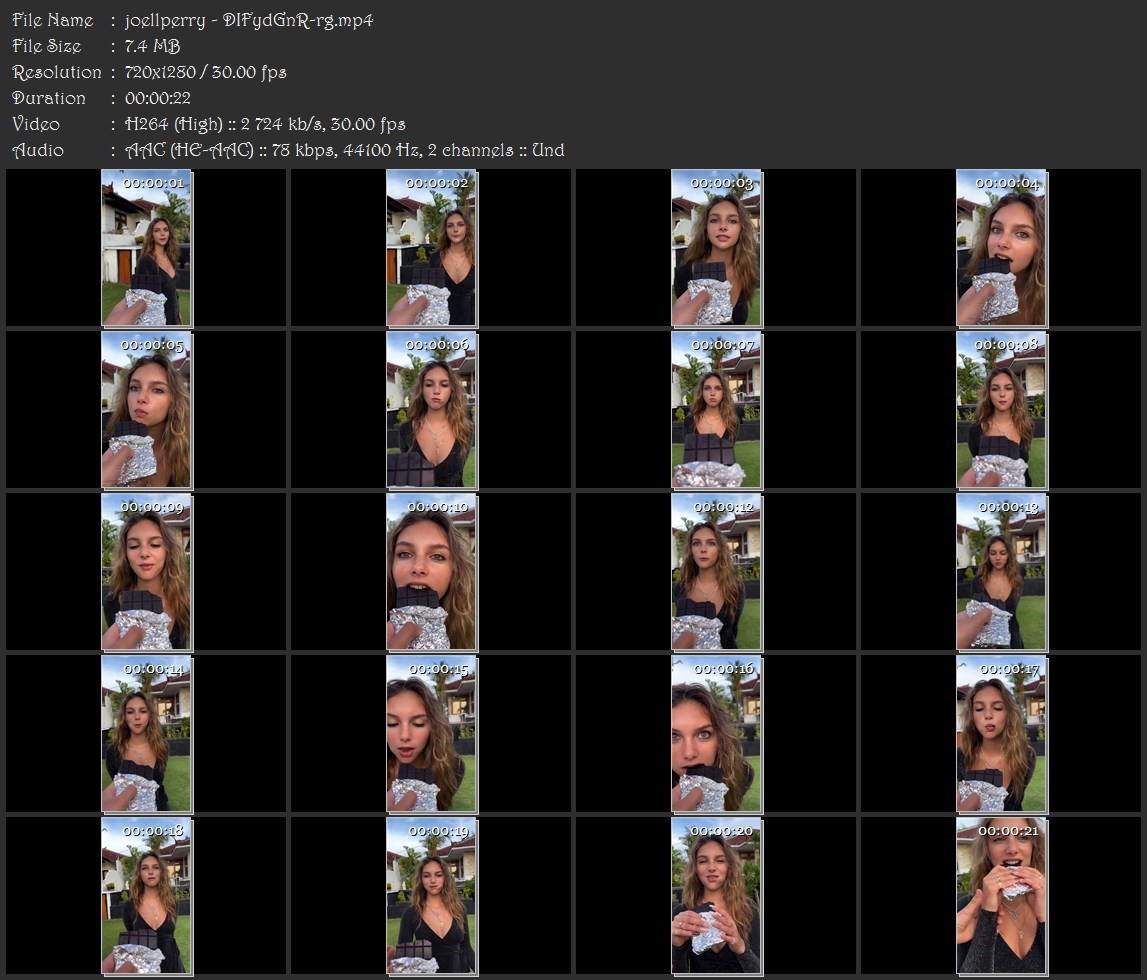Open the thumbnail stamped 00:00:21
Viewport: 1147px width, 980px height.
coord(1001,897)
